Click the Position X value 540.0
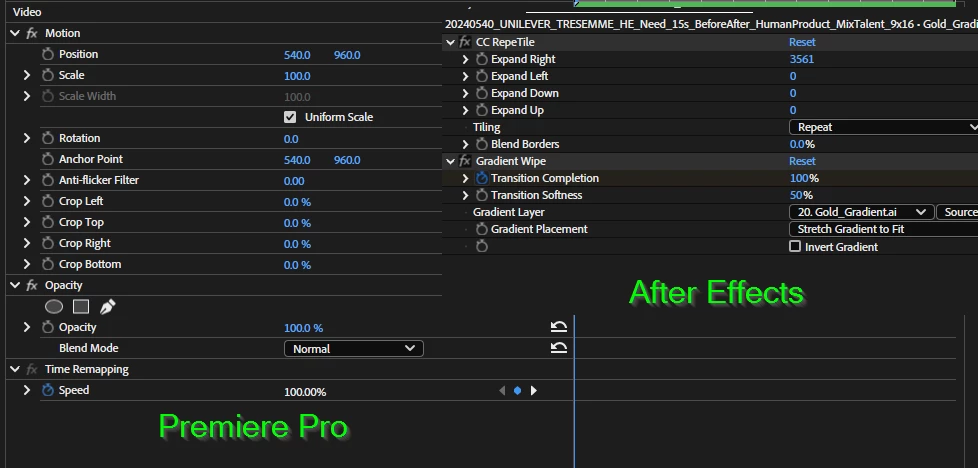This screenshot has height=468, width=978. tap(297, 55)
